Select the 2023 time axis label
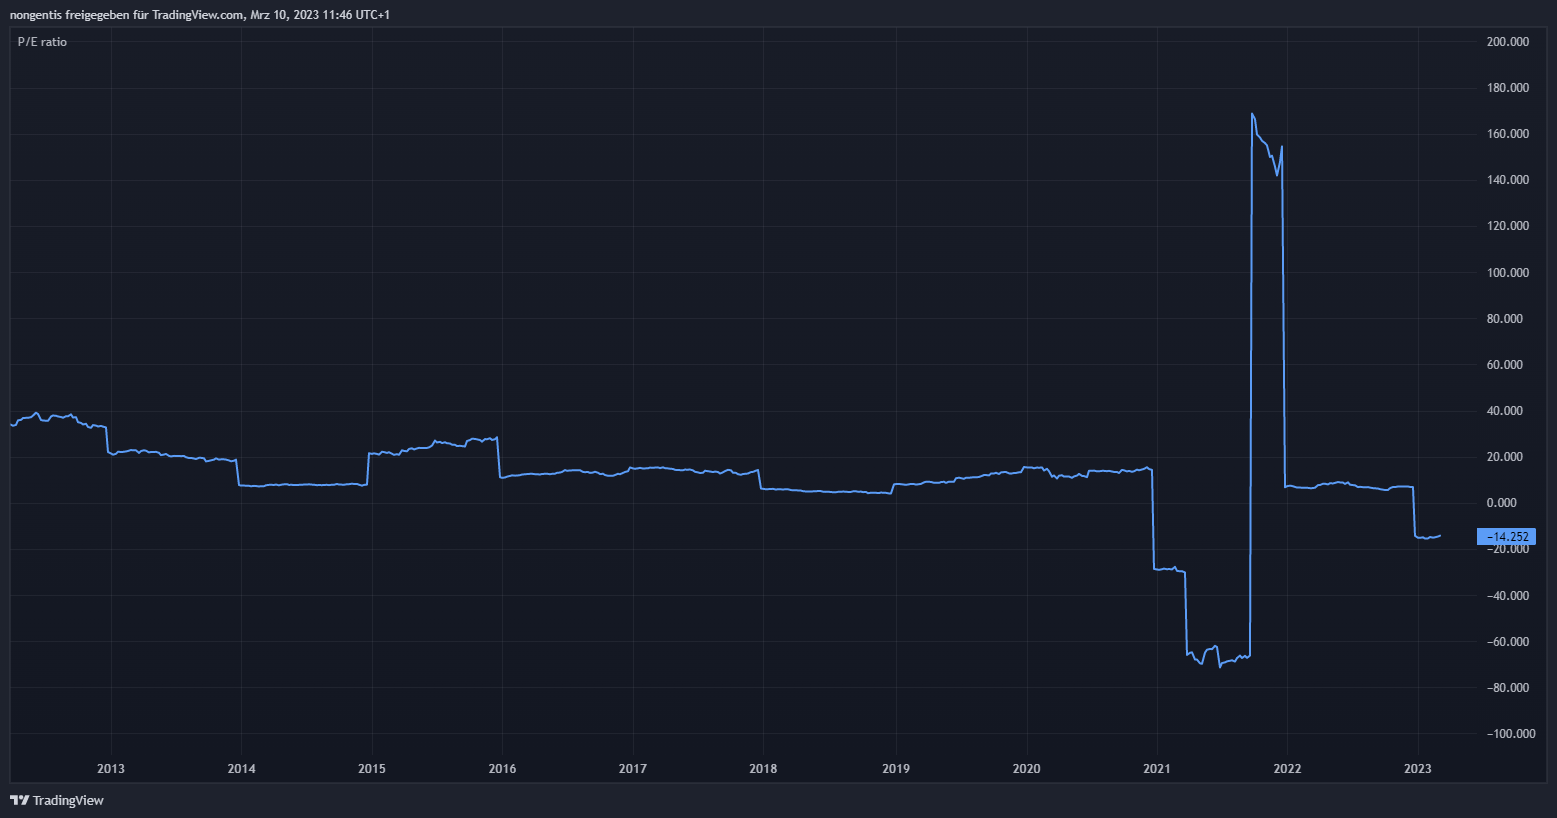Screen dimensions: 1557x818 [1418, 768]
